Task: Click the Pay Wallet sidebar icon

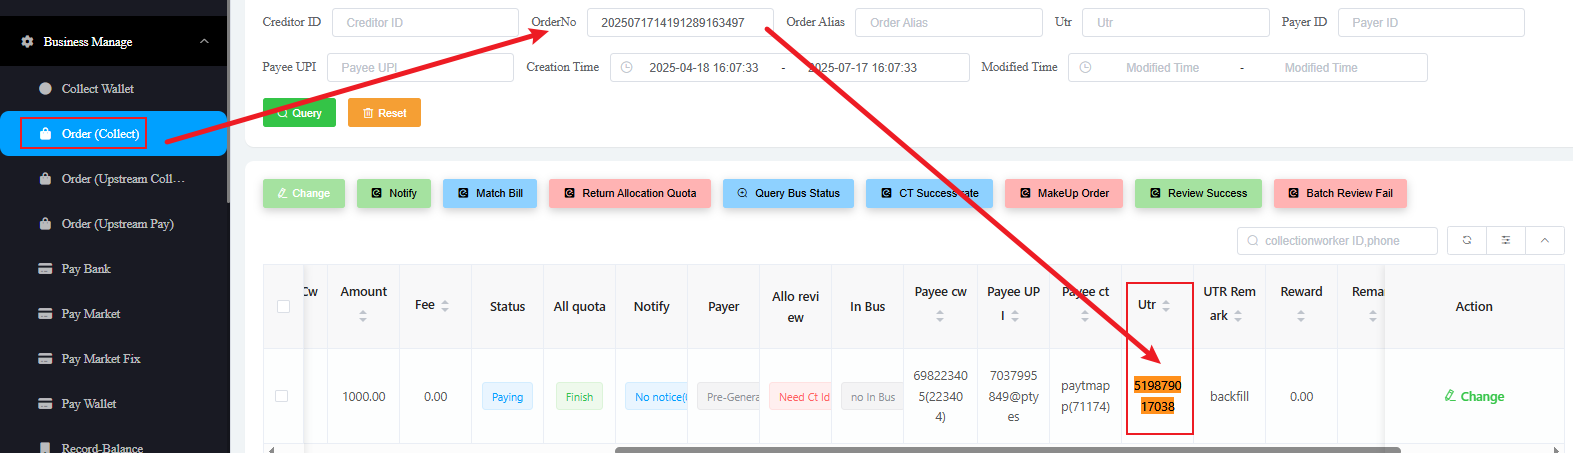Action: (x=45, y=404)
